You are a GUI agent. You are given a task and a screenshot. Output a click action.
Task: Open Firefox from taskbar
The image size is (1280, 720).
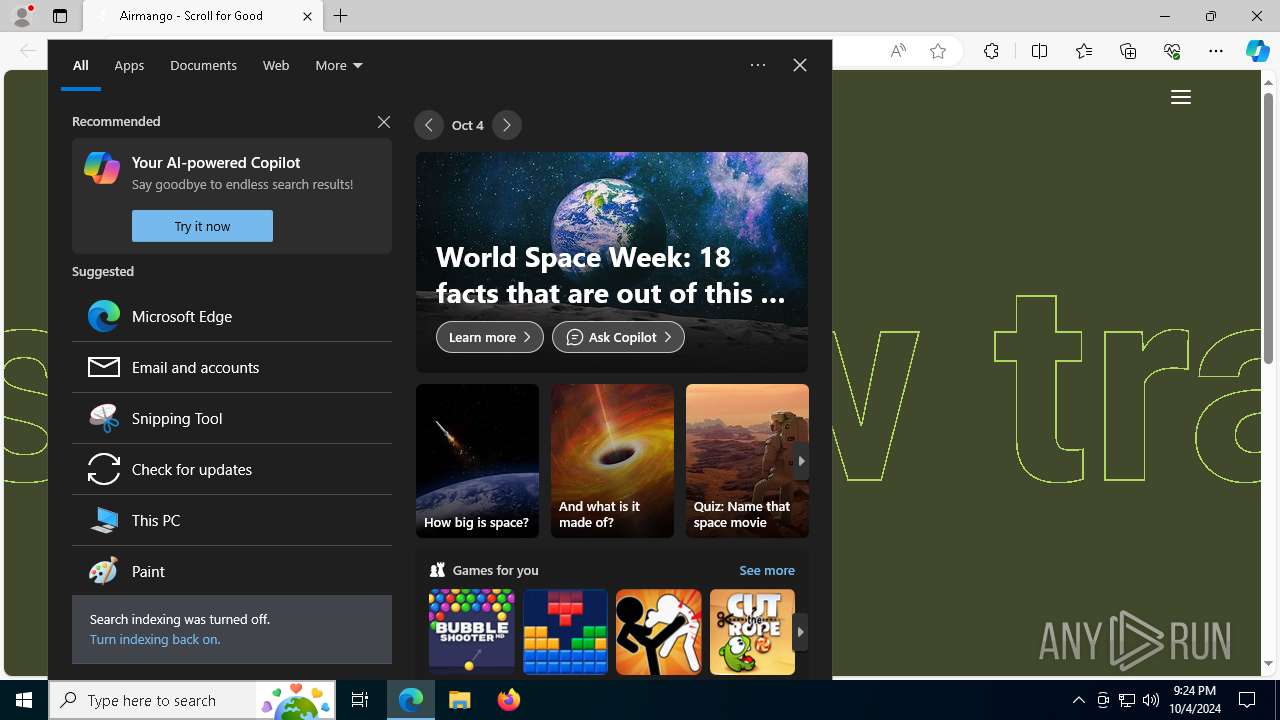509,700
